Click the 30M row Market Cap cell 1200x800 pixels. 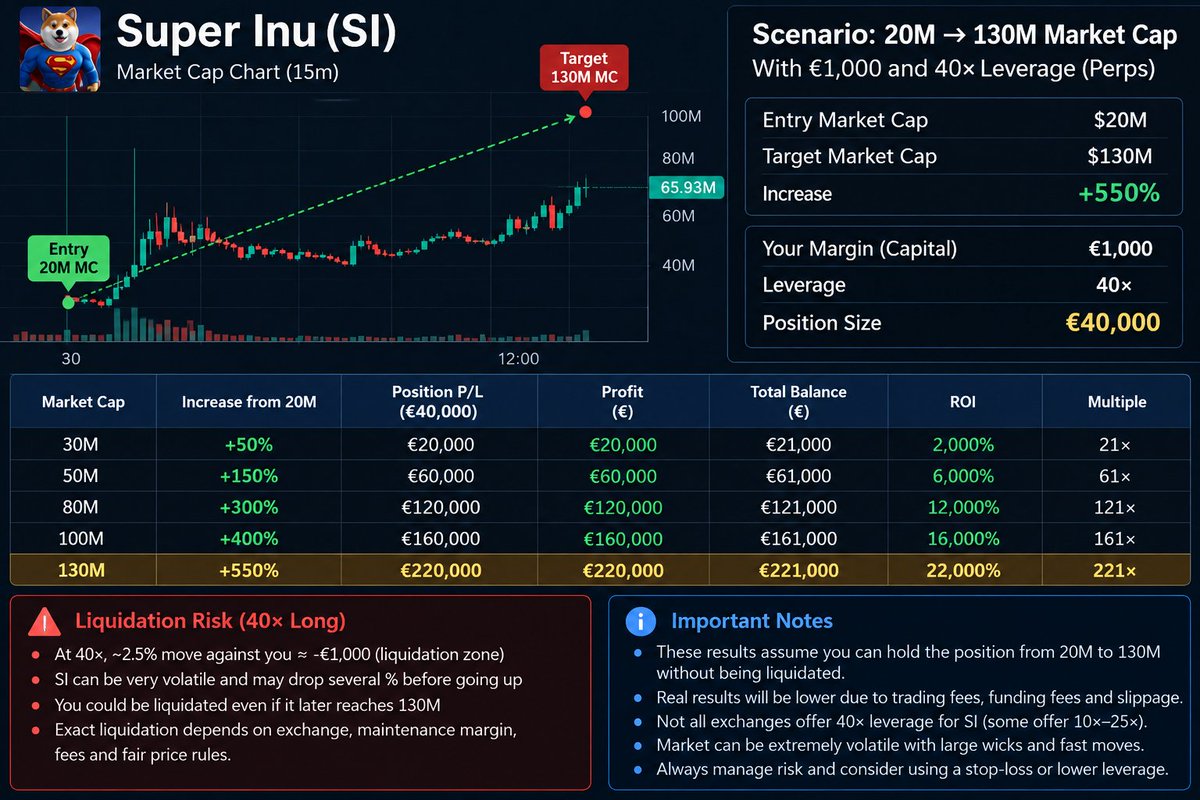pos(81,445)
